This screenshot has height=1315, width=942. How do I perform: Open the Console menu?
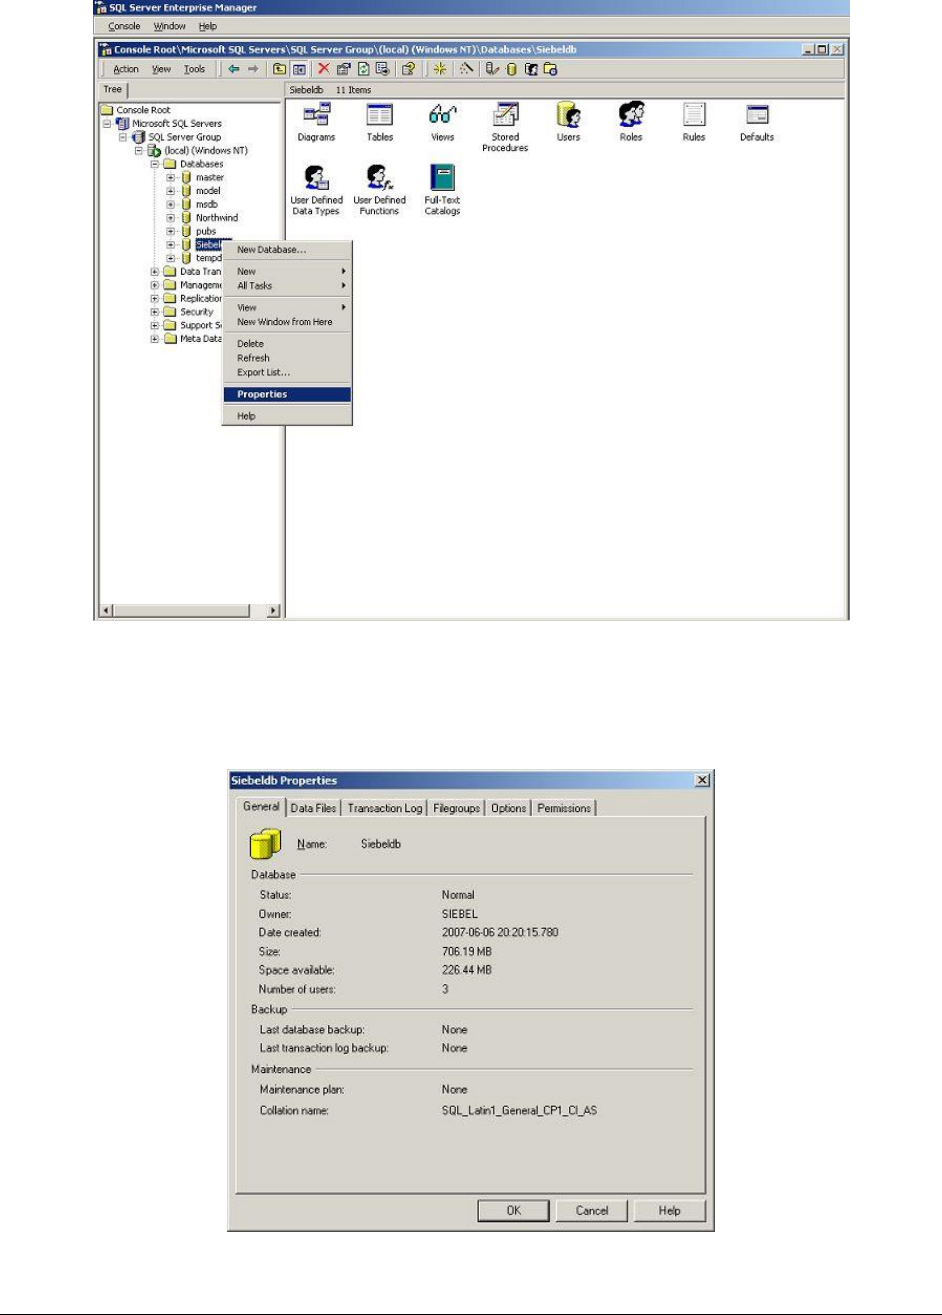tap(124, 25)
